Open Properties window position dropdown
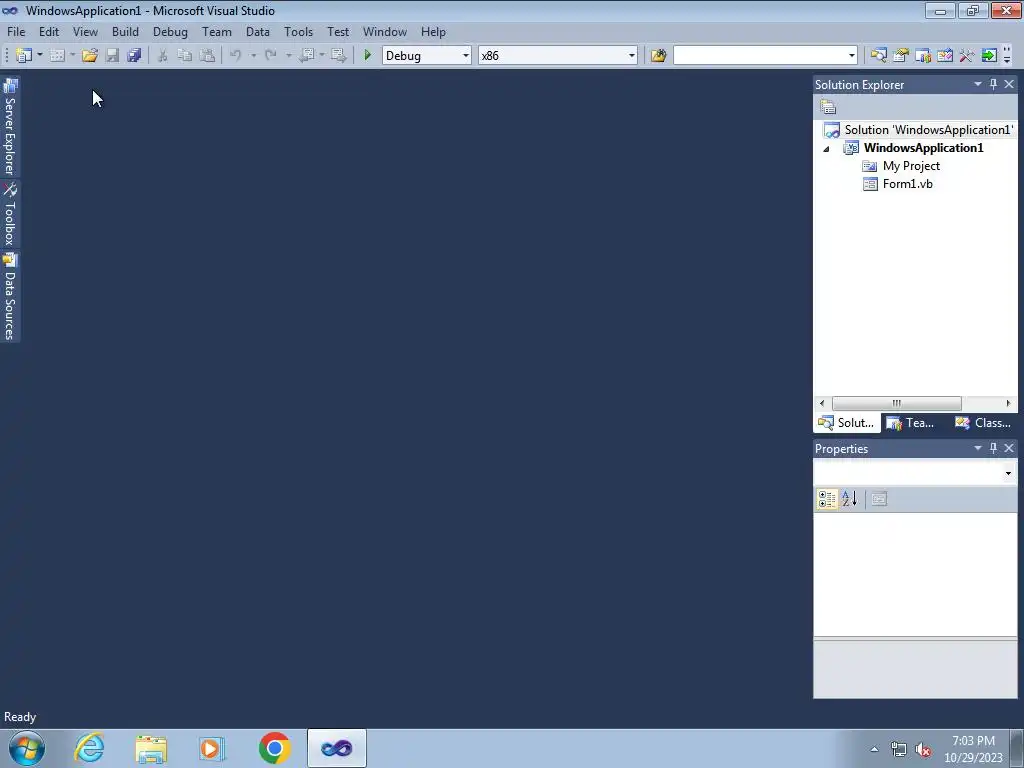1024x768 pixels. point(978,448)
